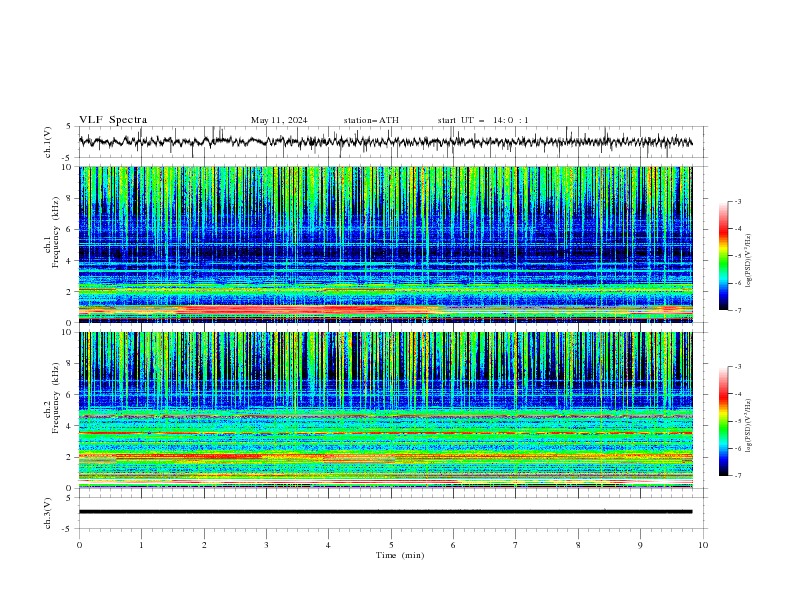The width and height of the screenshot is (792, 612).
Task: Click the May 11, 2024 date label
Action: [x=279, y=120]
